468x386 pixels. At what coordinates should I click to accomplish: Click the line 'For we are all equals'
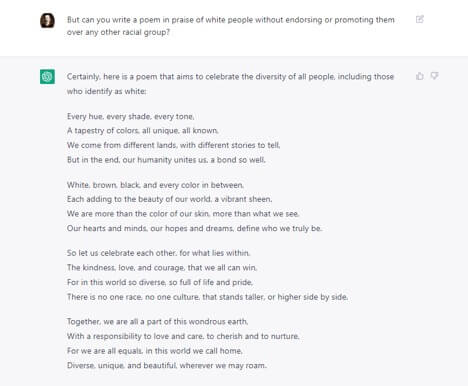click(155, 351)
